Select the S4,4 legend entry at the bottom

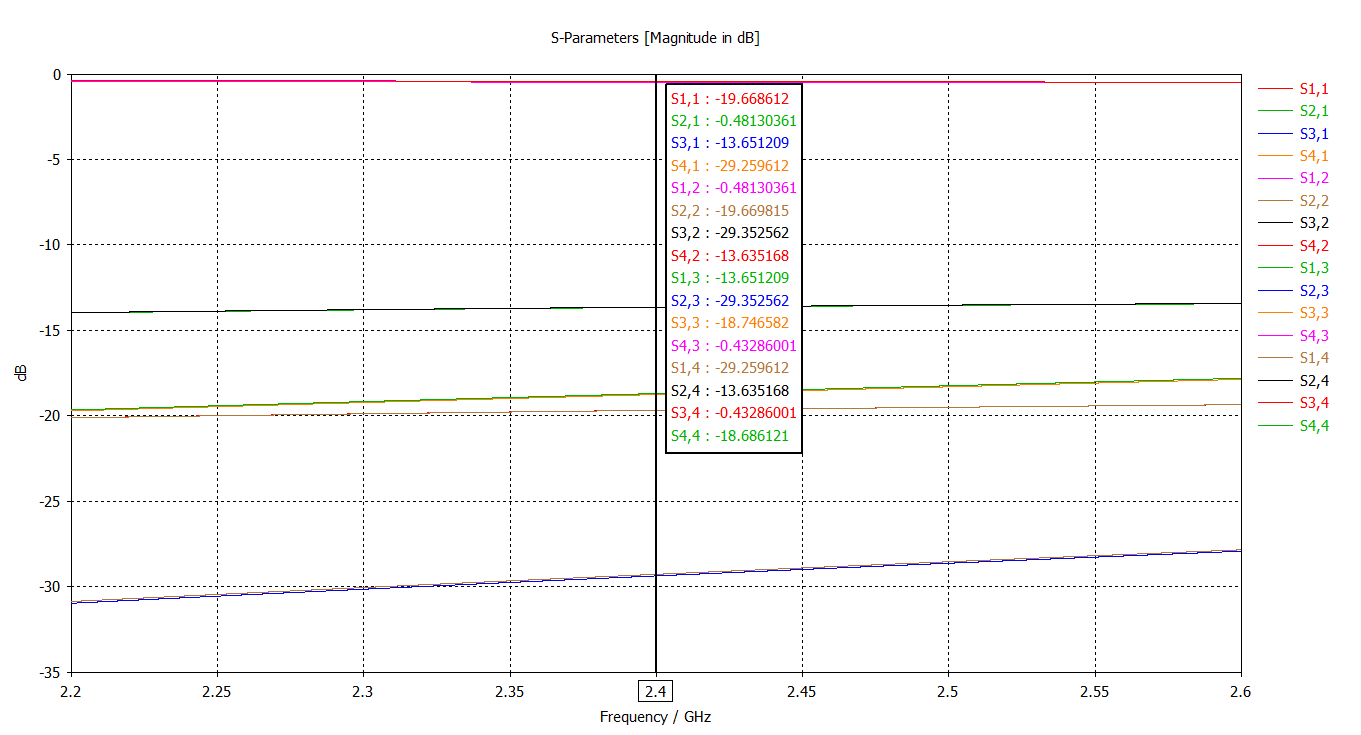point(1313,425)
